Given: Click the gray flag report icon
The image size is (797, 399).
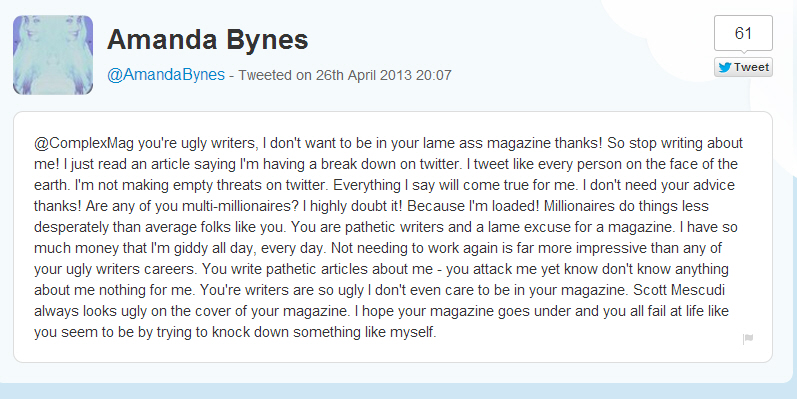Looking at the screenshot, I should point(748,339).
